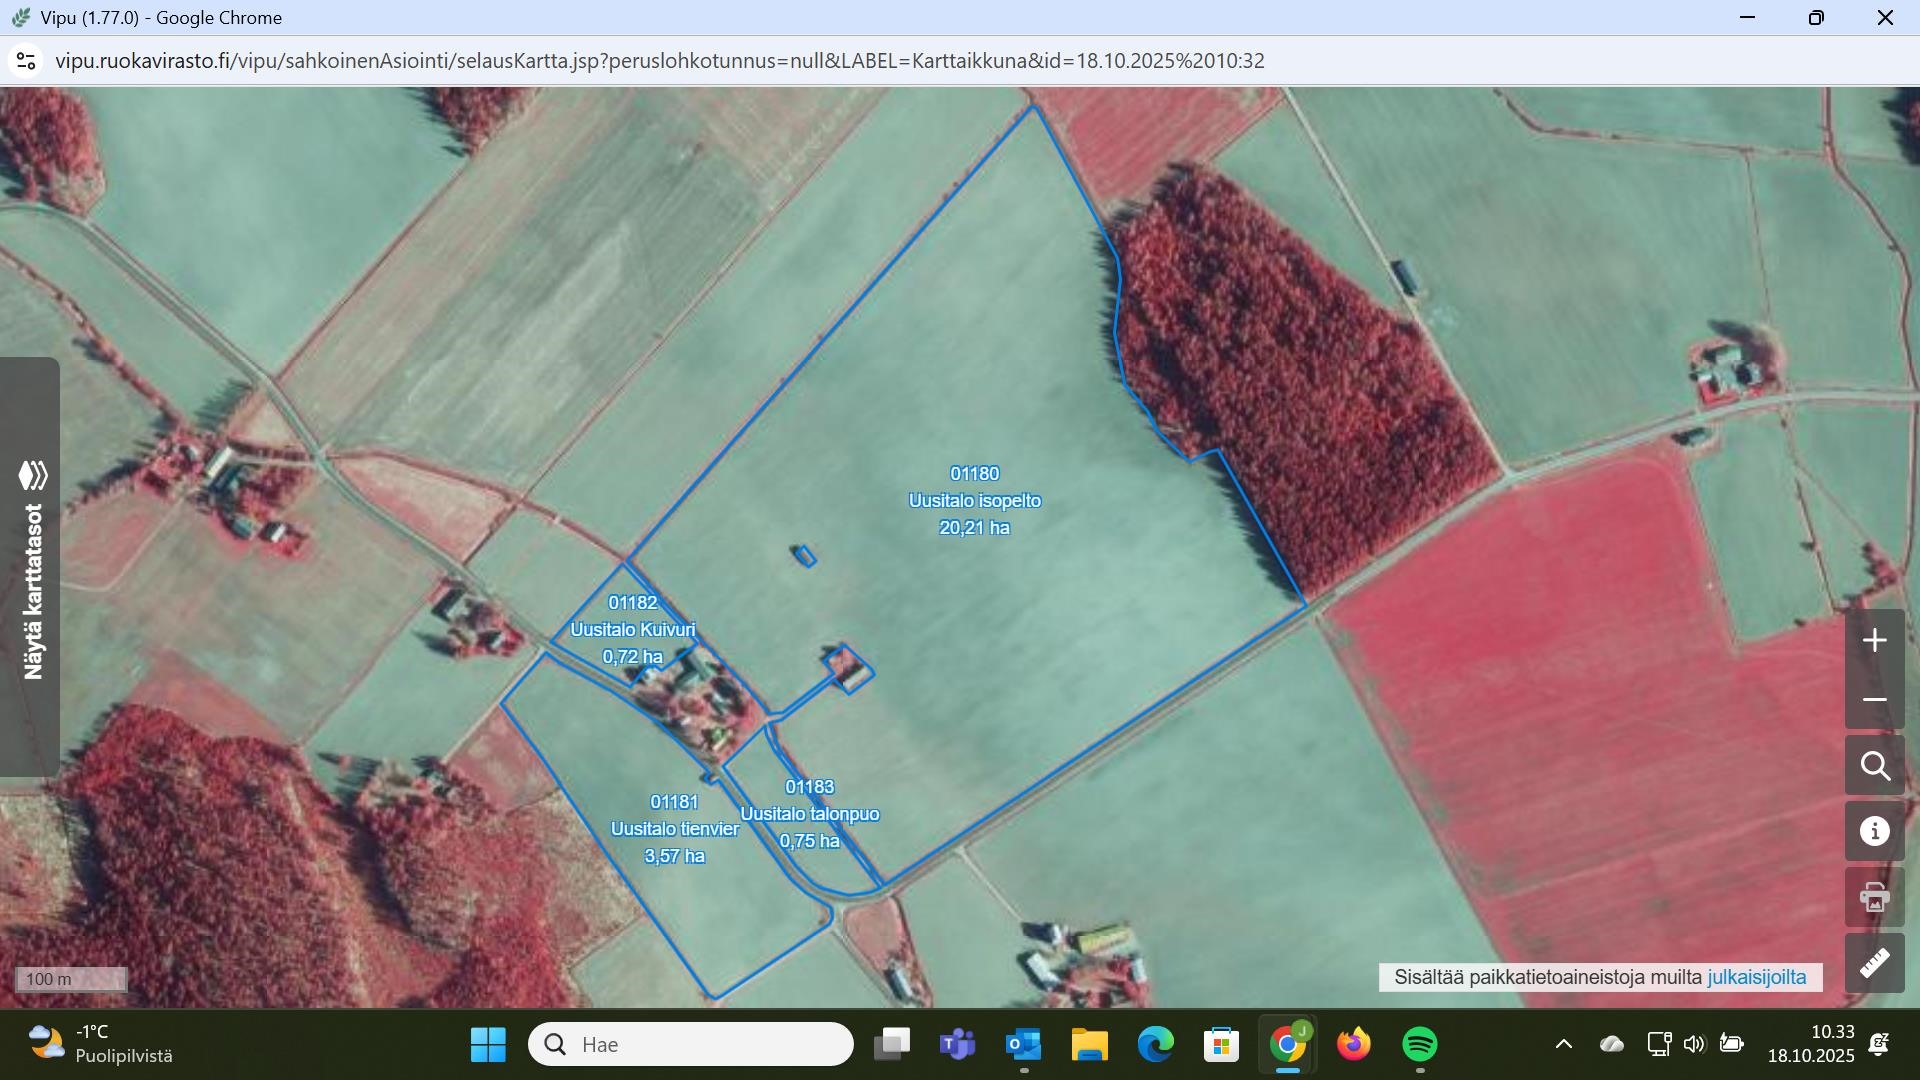1920x1080 pixels.
Task: Select parcel 01180 Uusitalo isopelto label
Action: click(974, 501)
